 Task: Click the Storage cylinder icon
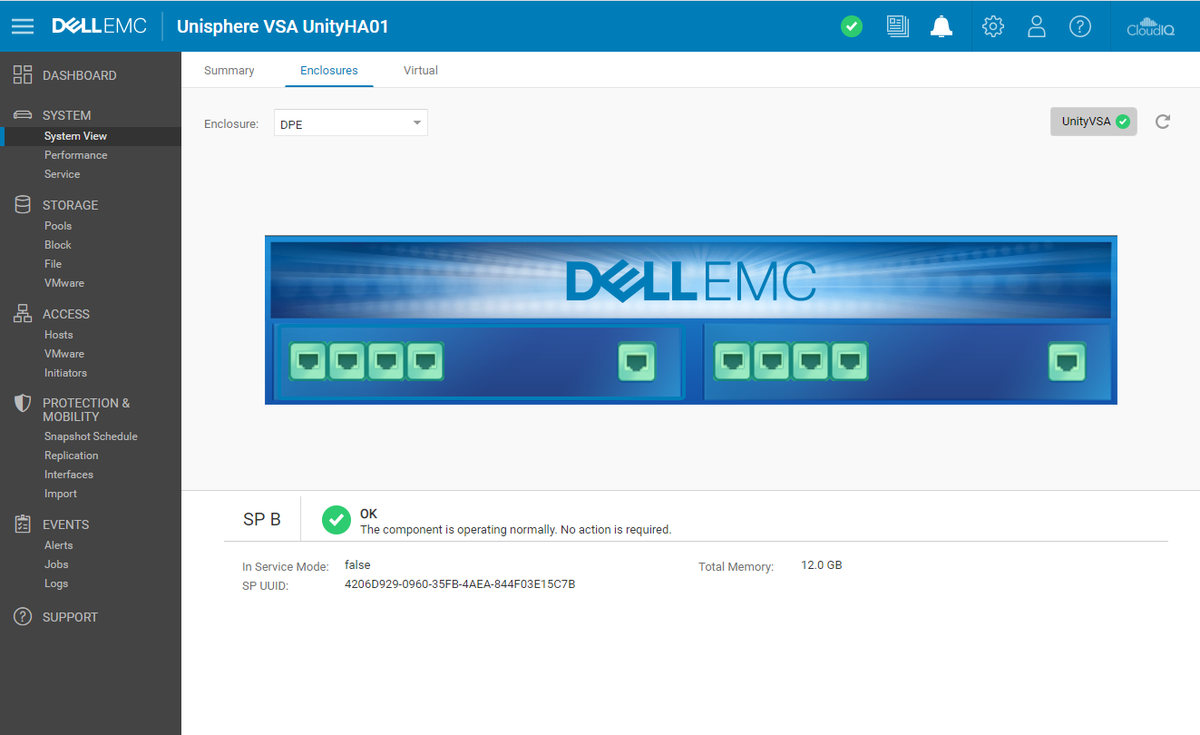pyautogui.click(x=22, y=205)
